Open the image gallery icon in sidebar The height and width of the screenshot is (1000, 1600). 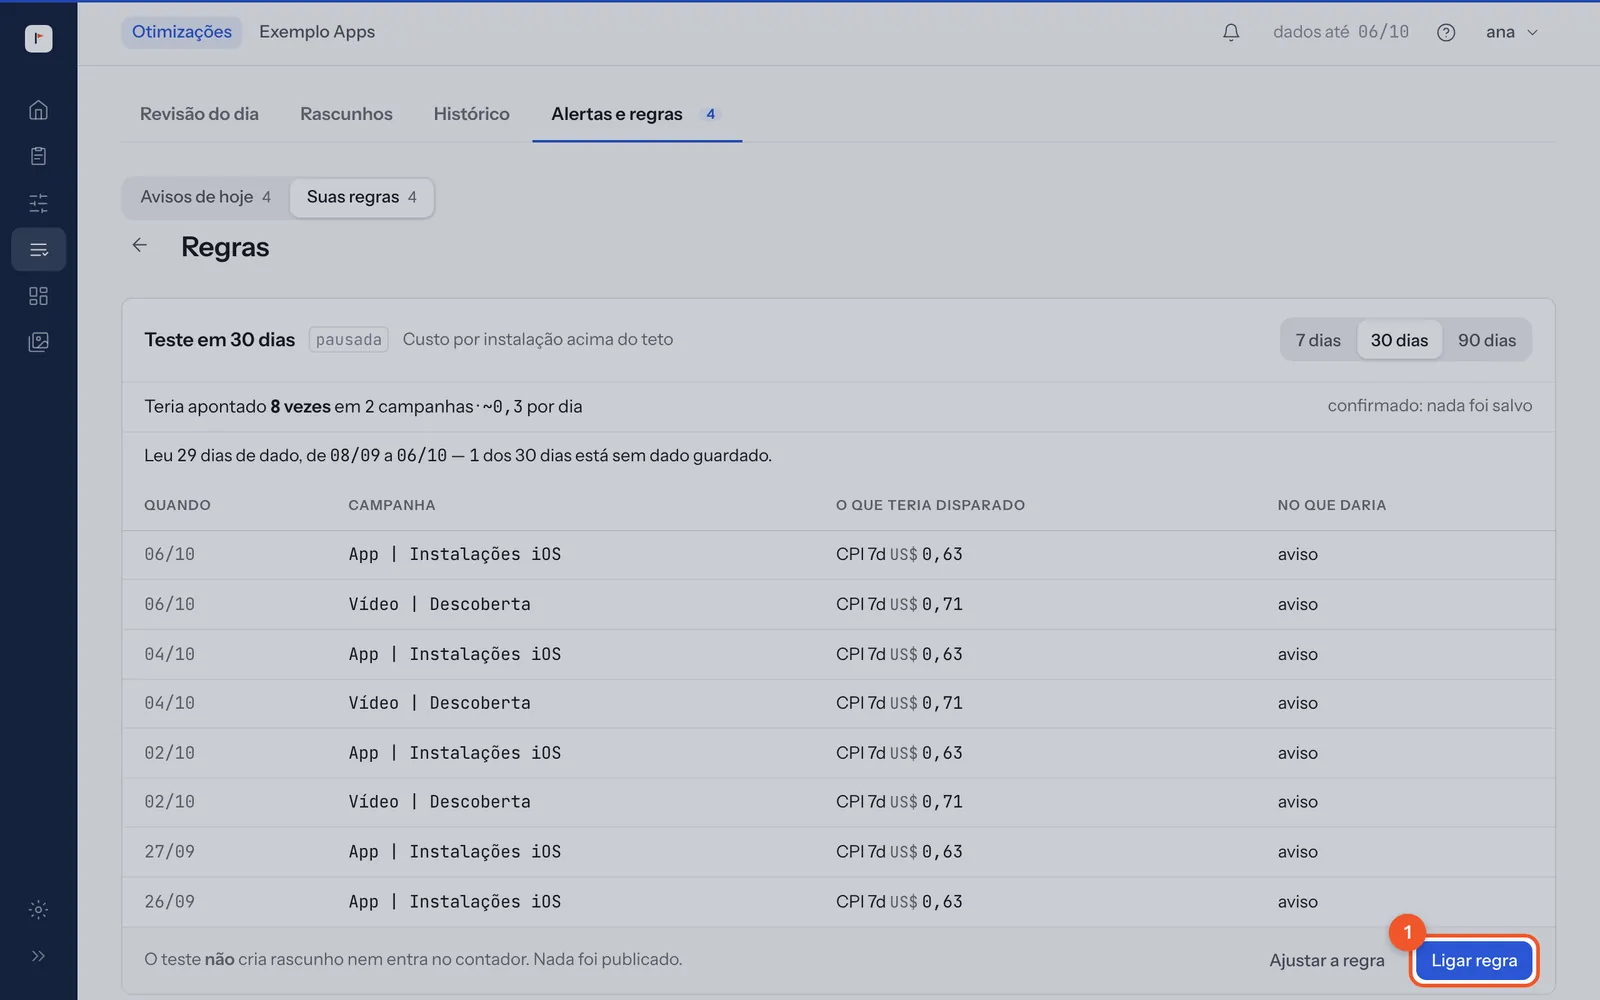[x=38, y=342]
